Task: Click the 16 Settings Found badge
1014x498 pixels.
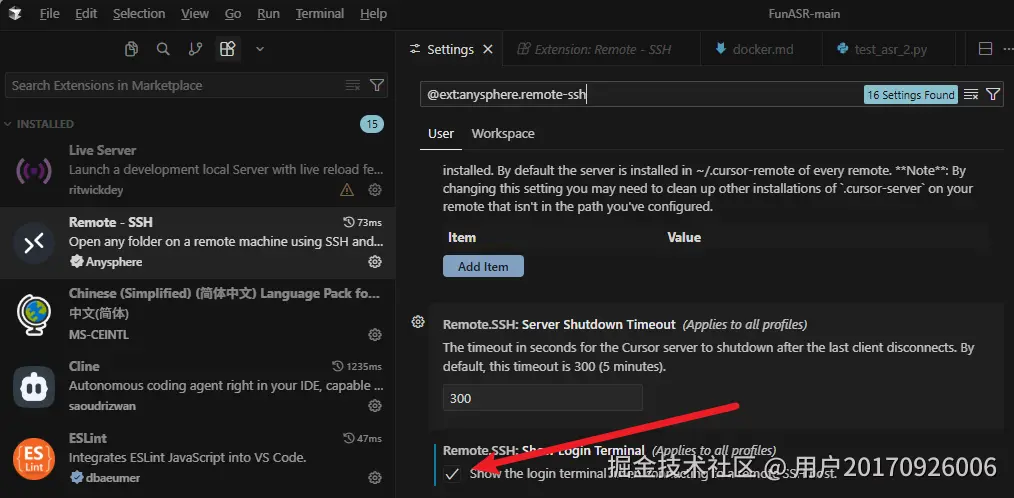Action: [911, 95]
